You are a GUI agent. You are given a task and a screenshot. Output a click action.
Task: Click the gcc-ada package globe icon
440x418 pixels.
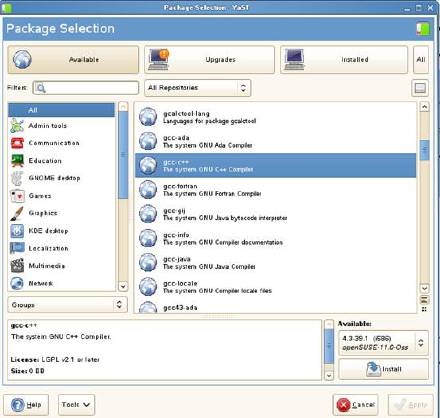(x=148, y=141)
